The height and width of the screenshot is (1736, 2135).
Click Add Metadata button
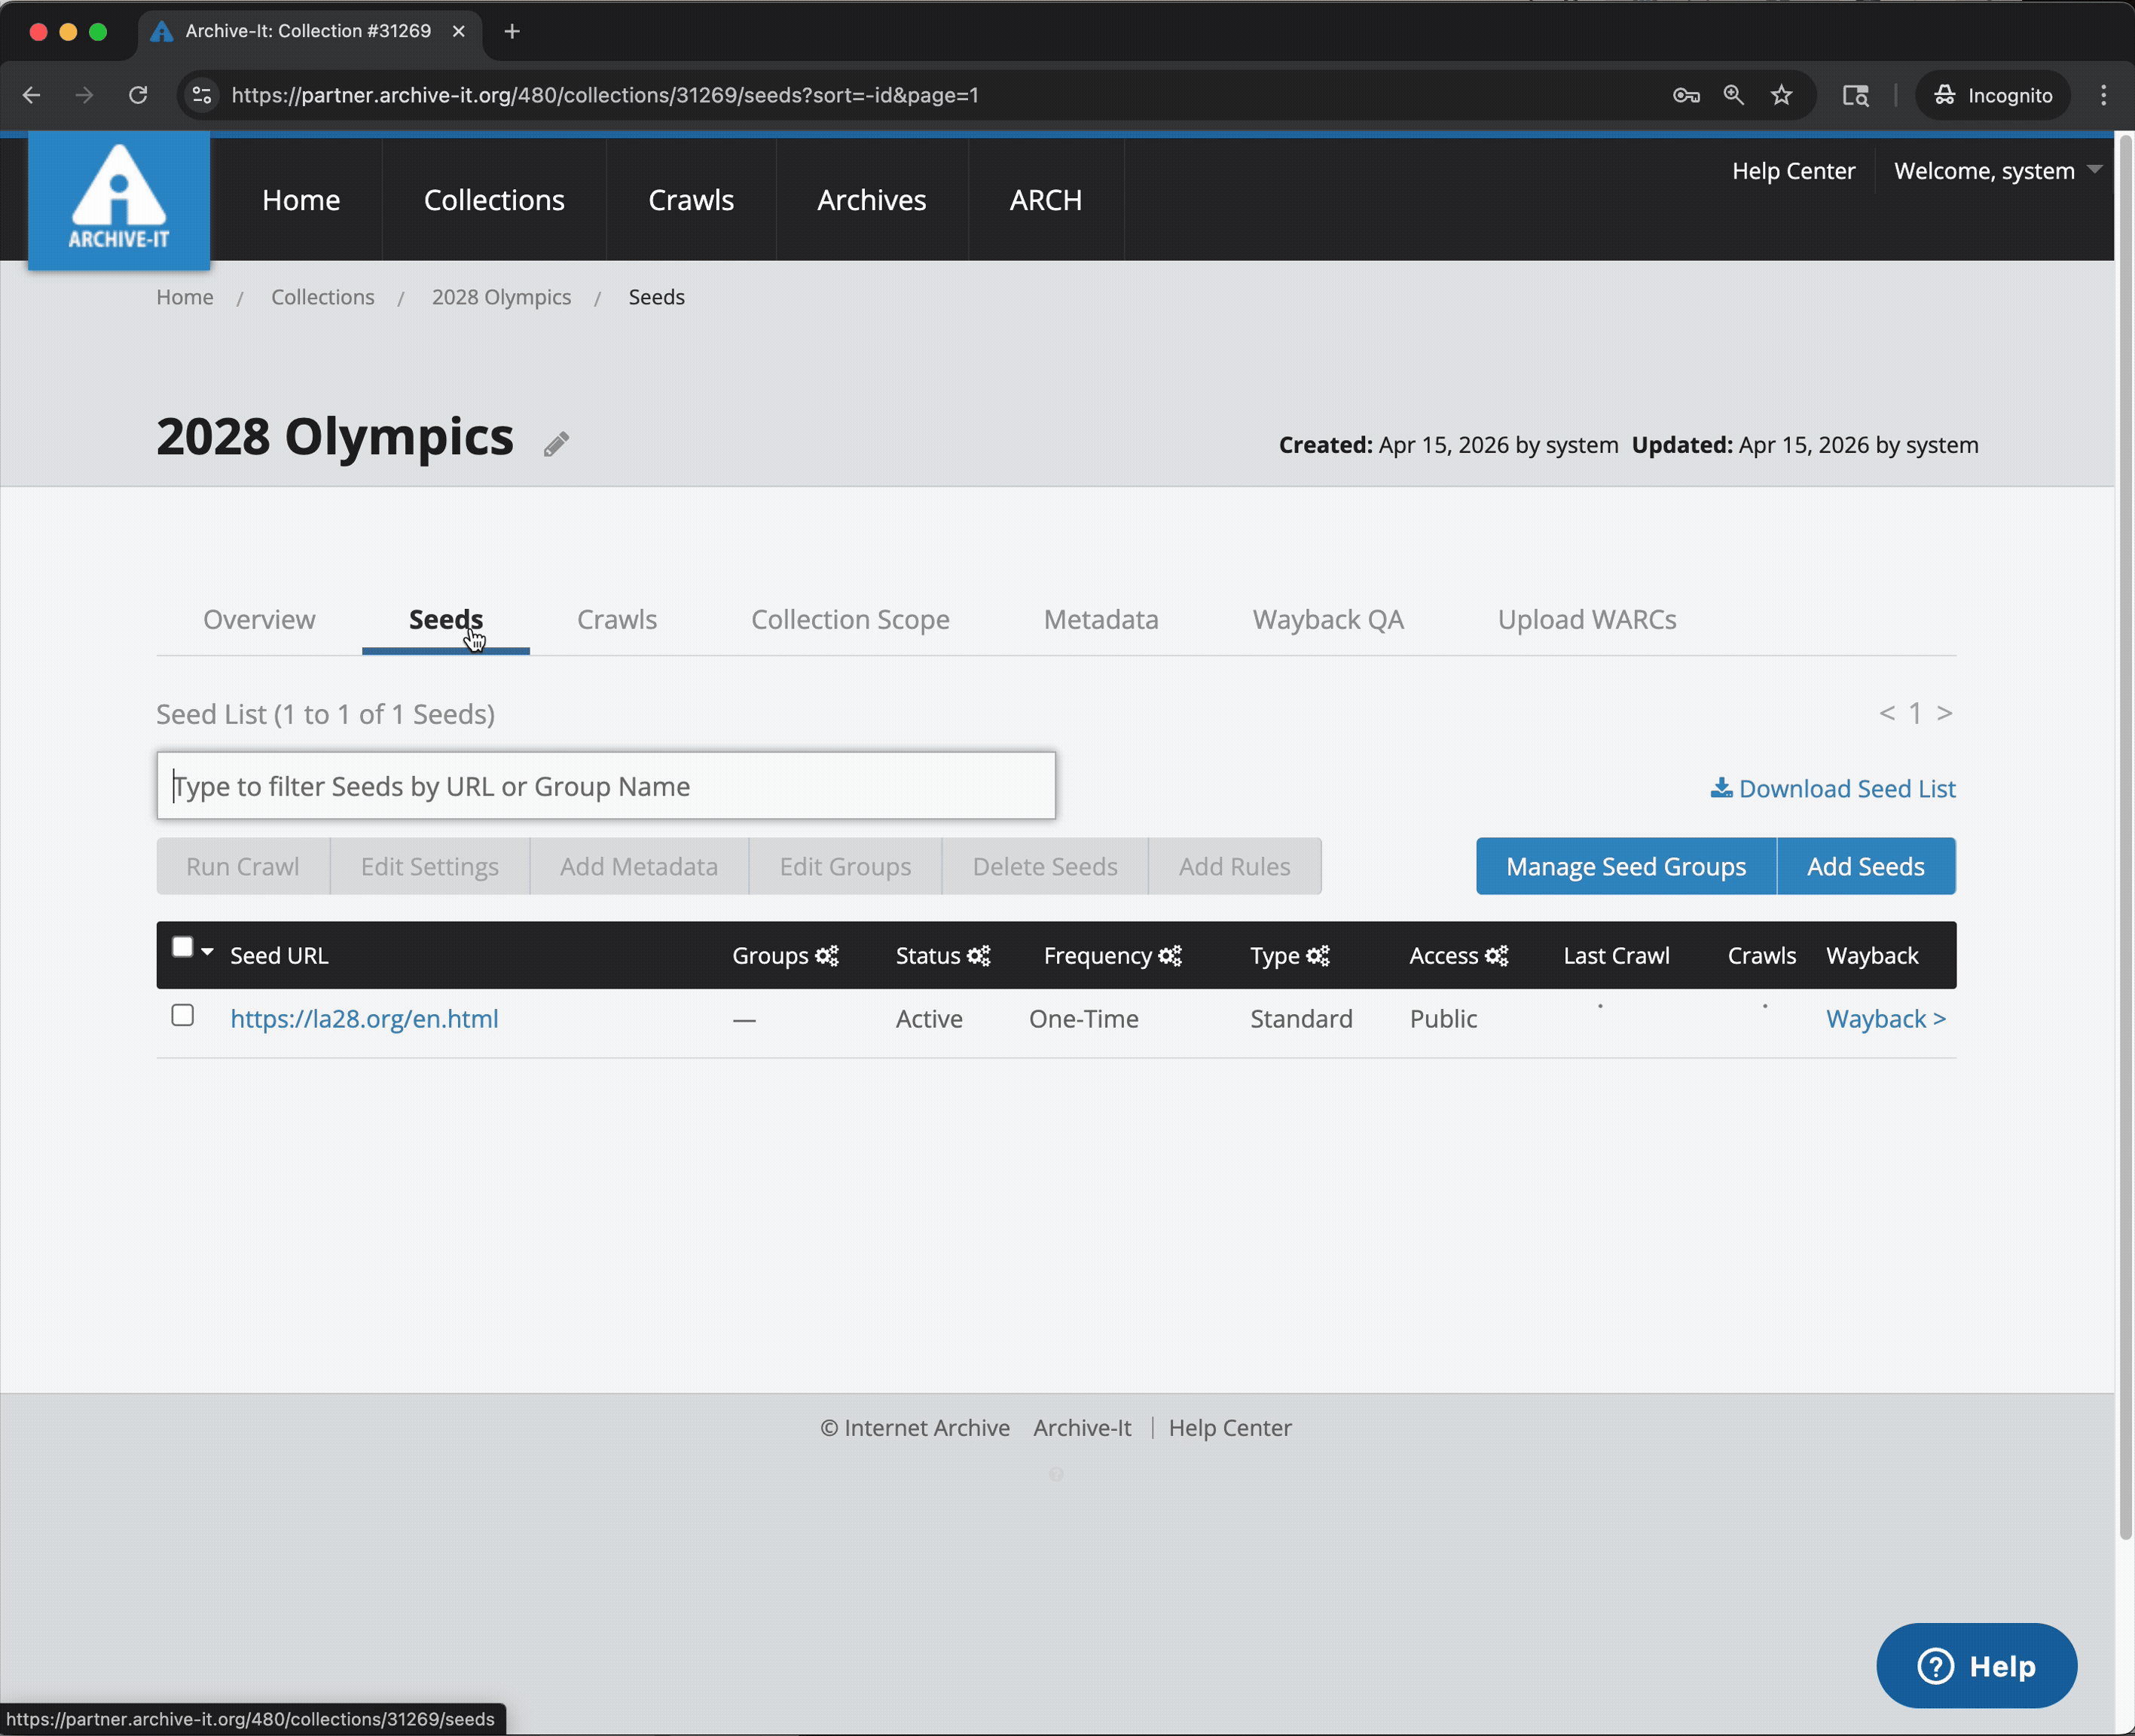639,866
